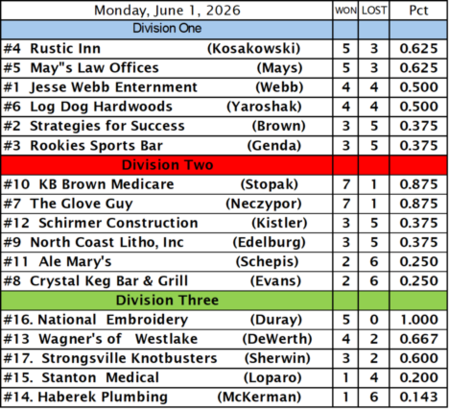Select the Monday, June 1, 2026 date header

167,10
